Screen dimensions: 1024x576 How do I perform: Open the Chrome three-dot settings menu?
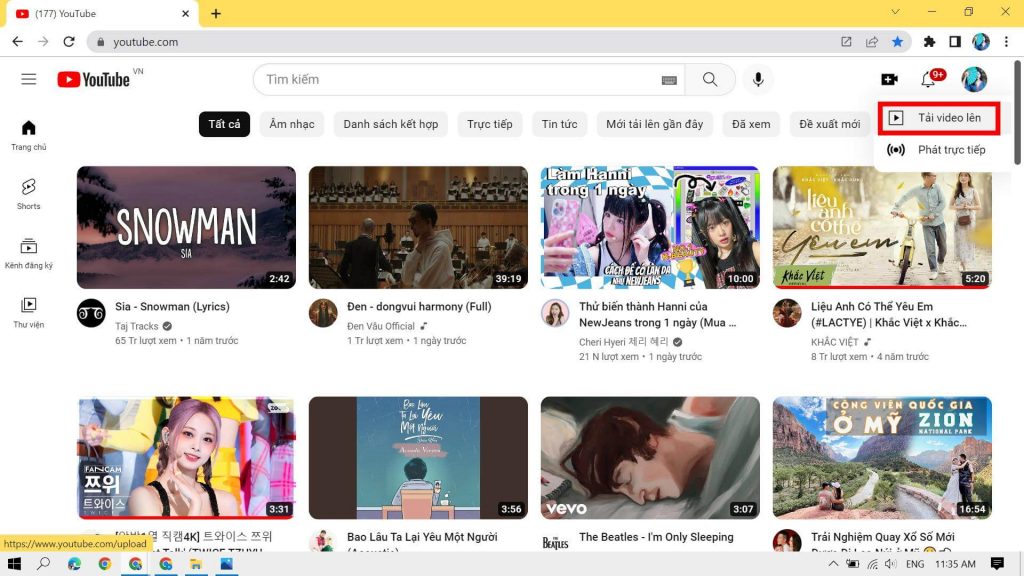(x=1004, y=44)
